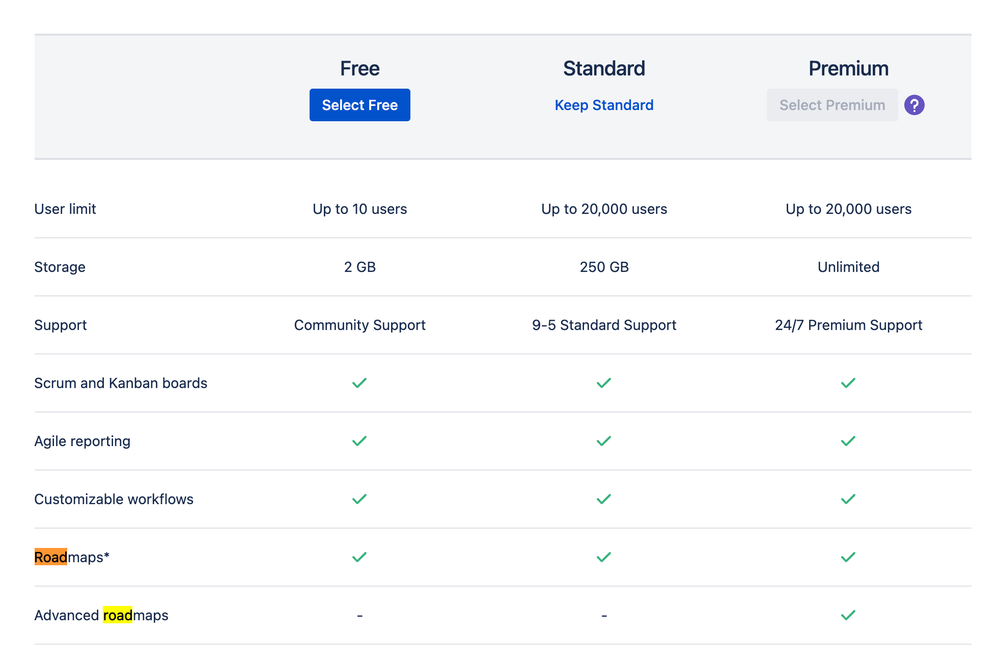
Task: Click Premium plan checkmark for Customizable workflows
Action: 848,499
